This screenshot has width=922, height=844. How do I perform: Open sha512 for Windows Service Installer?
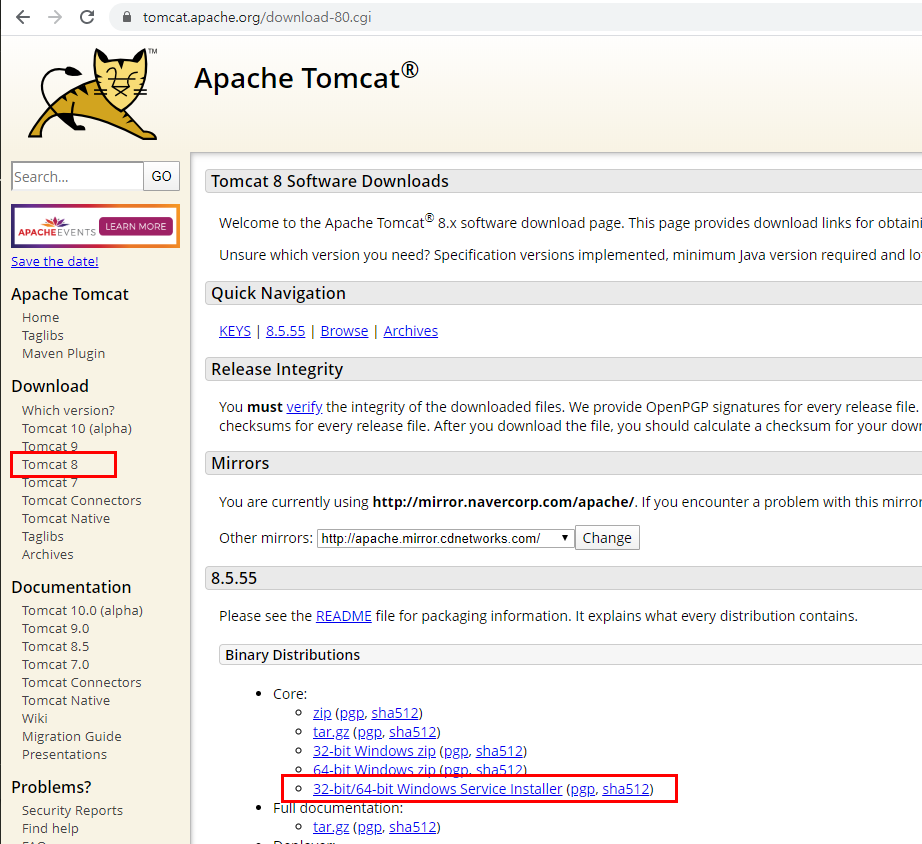(x=626, y=789)
